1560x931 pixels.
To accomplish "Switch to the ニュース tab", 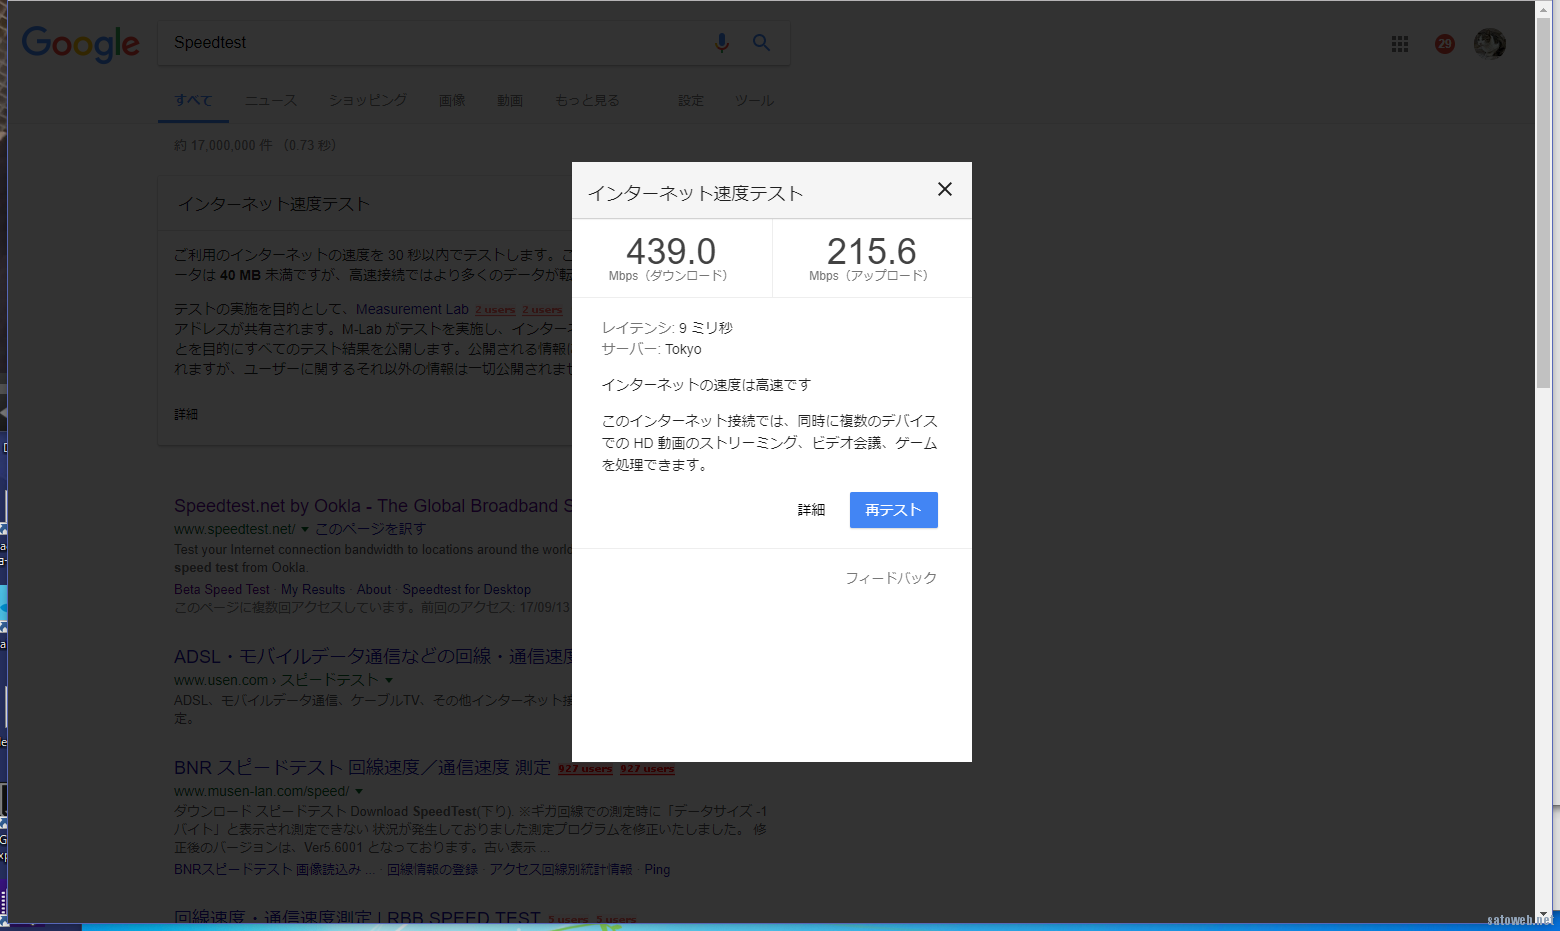I will point(271,100).
